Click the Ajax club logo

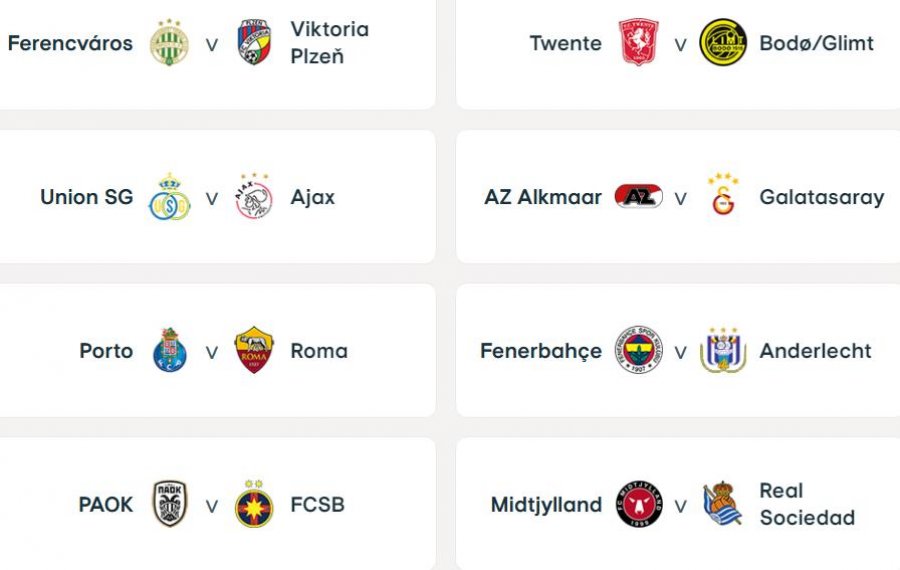254,196
